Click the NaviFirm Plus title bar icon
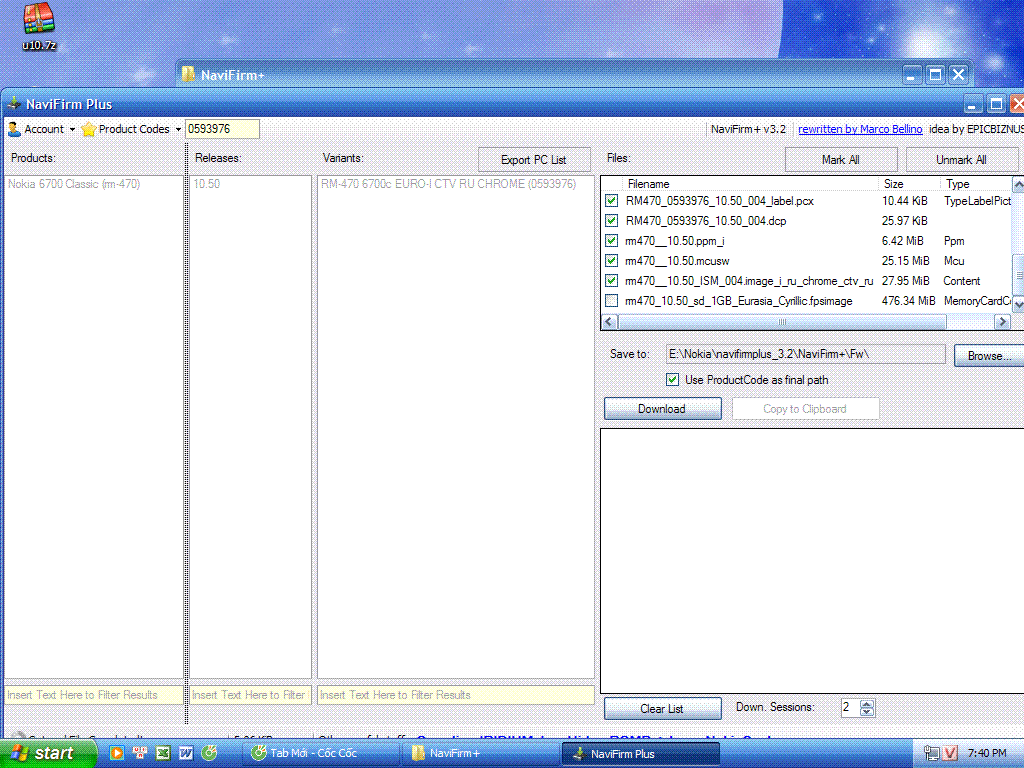 click(14, 104)
